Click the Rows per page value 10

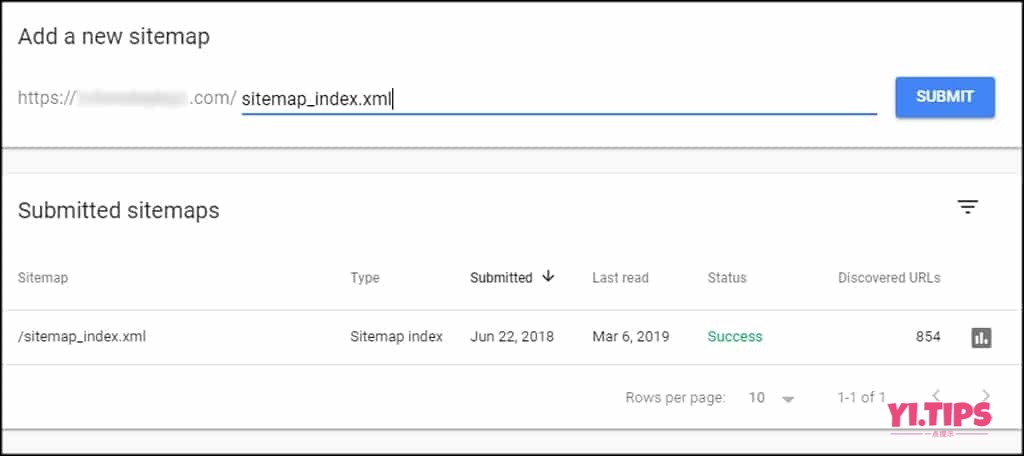pyautogui.click(x=757, y=398)
